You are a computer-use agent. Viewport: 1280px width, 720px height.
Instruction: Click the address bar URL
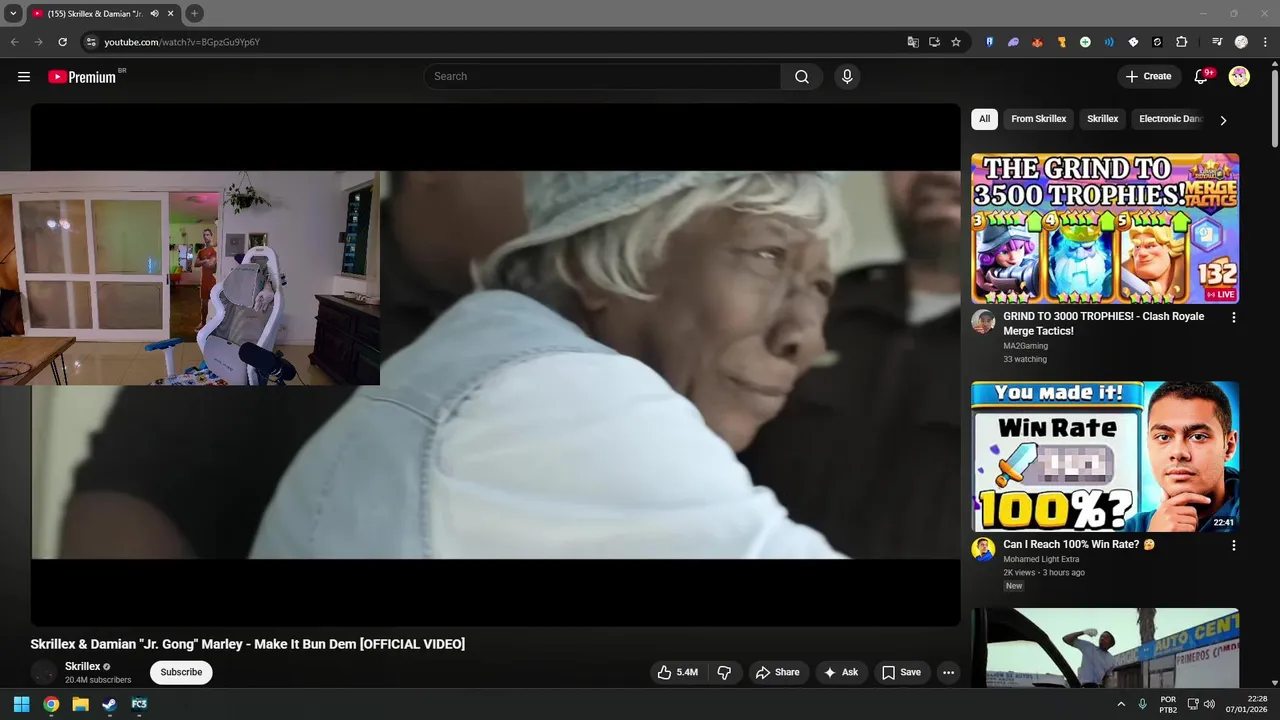(x=182, y=42)
